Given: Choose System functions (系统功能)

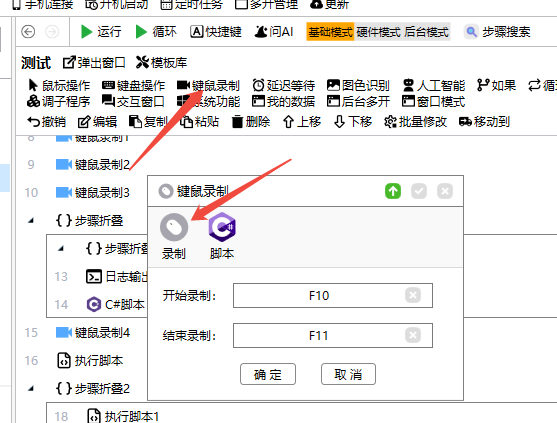Looking at the screenshot, I should pyautogui.click(x=209, y=102).
